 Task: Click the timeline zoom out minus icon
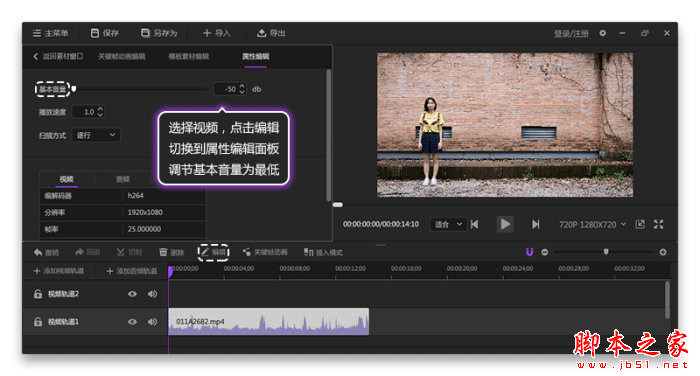point(545,252)
